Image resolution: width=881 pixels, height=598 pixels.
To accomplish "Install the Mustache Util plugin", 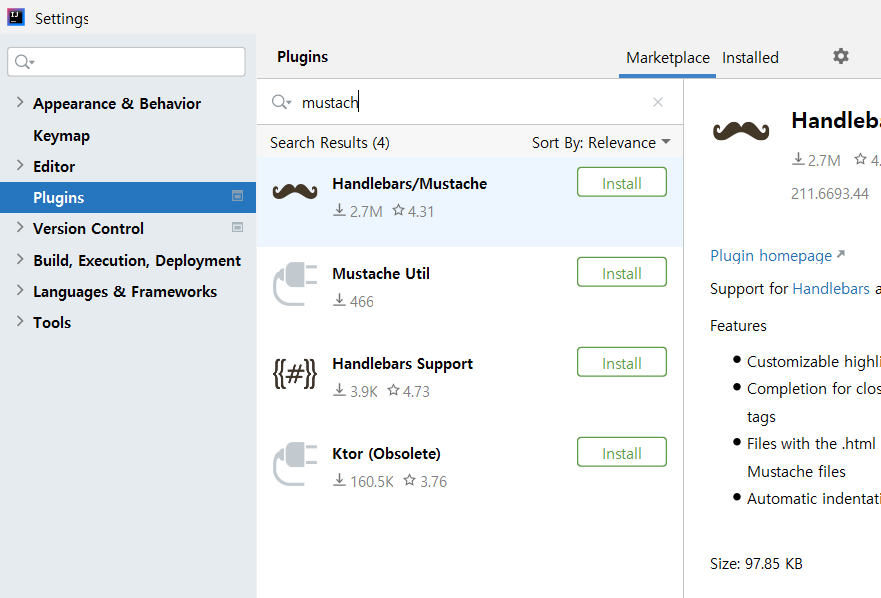I will (x=621, y=272).
